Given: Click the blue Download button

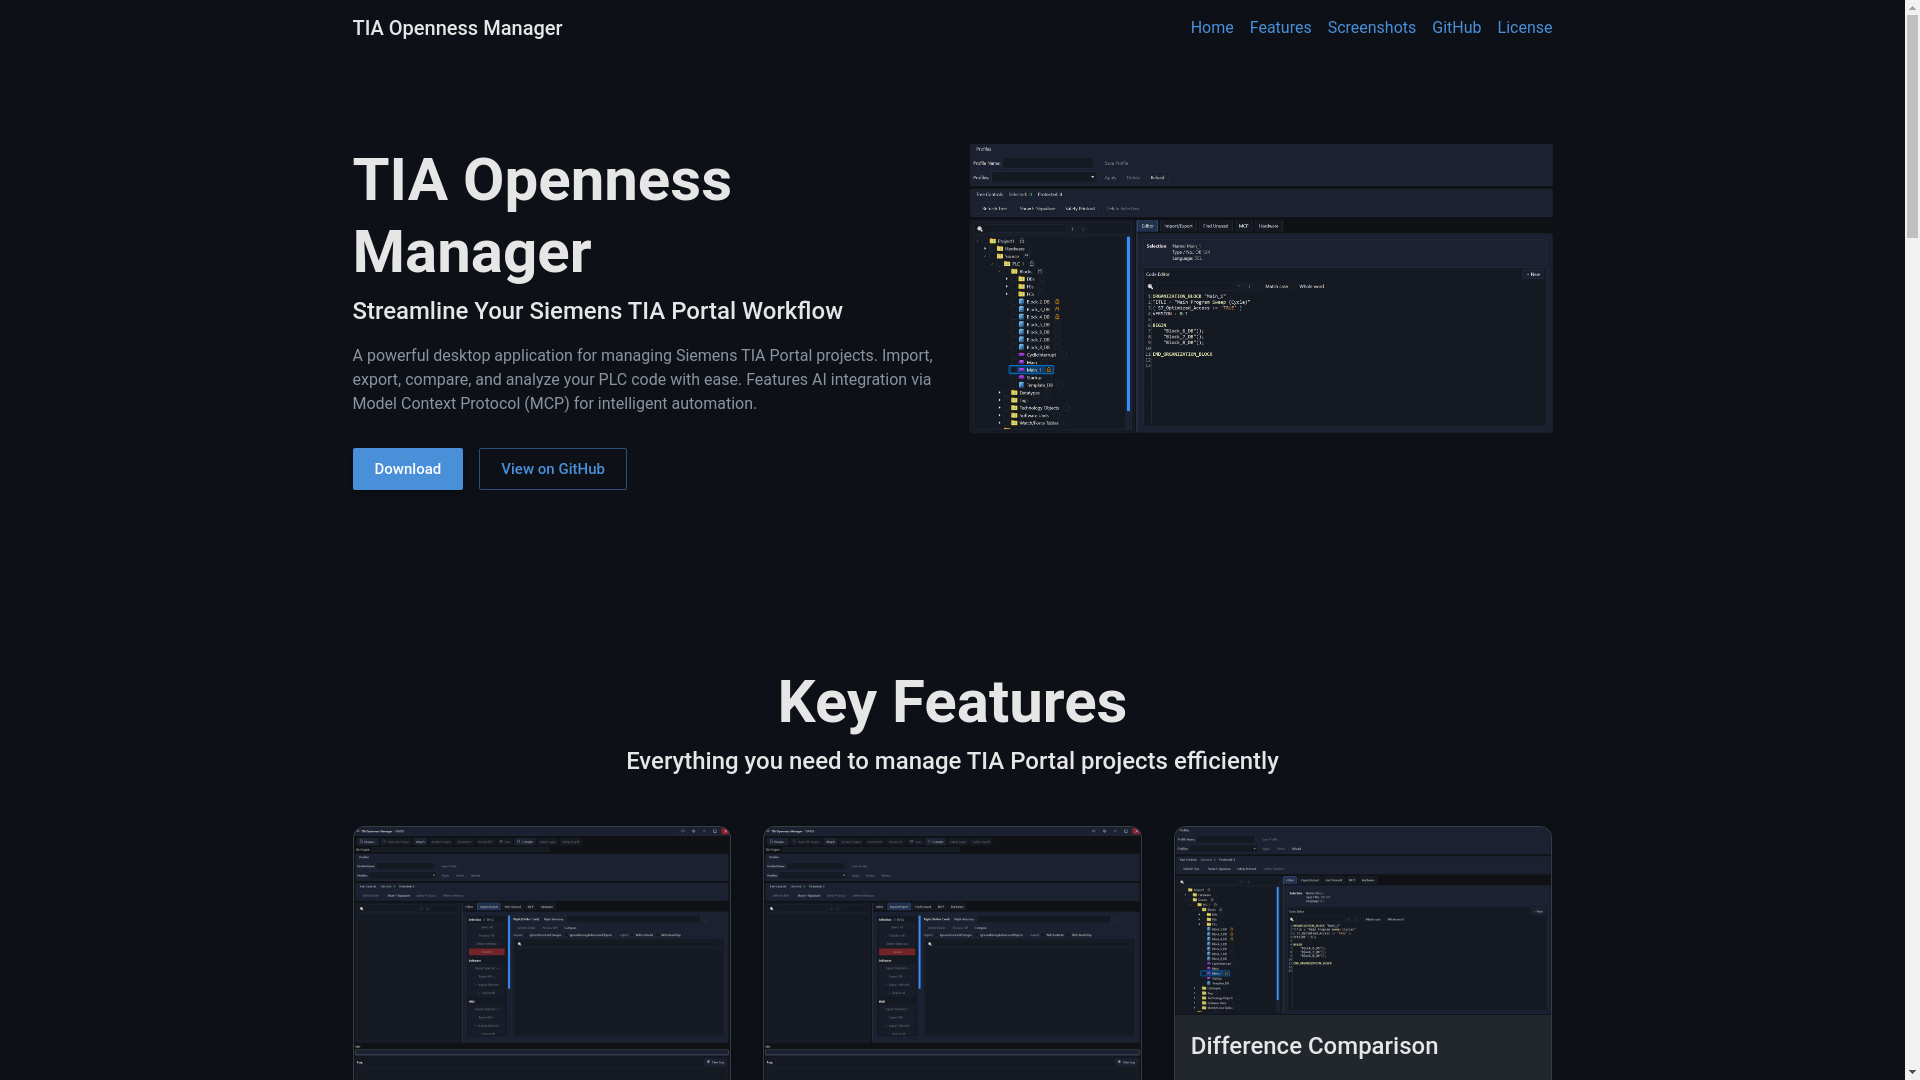Looking at the screenshot, I should pos(407,469).
